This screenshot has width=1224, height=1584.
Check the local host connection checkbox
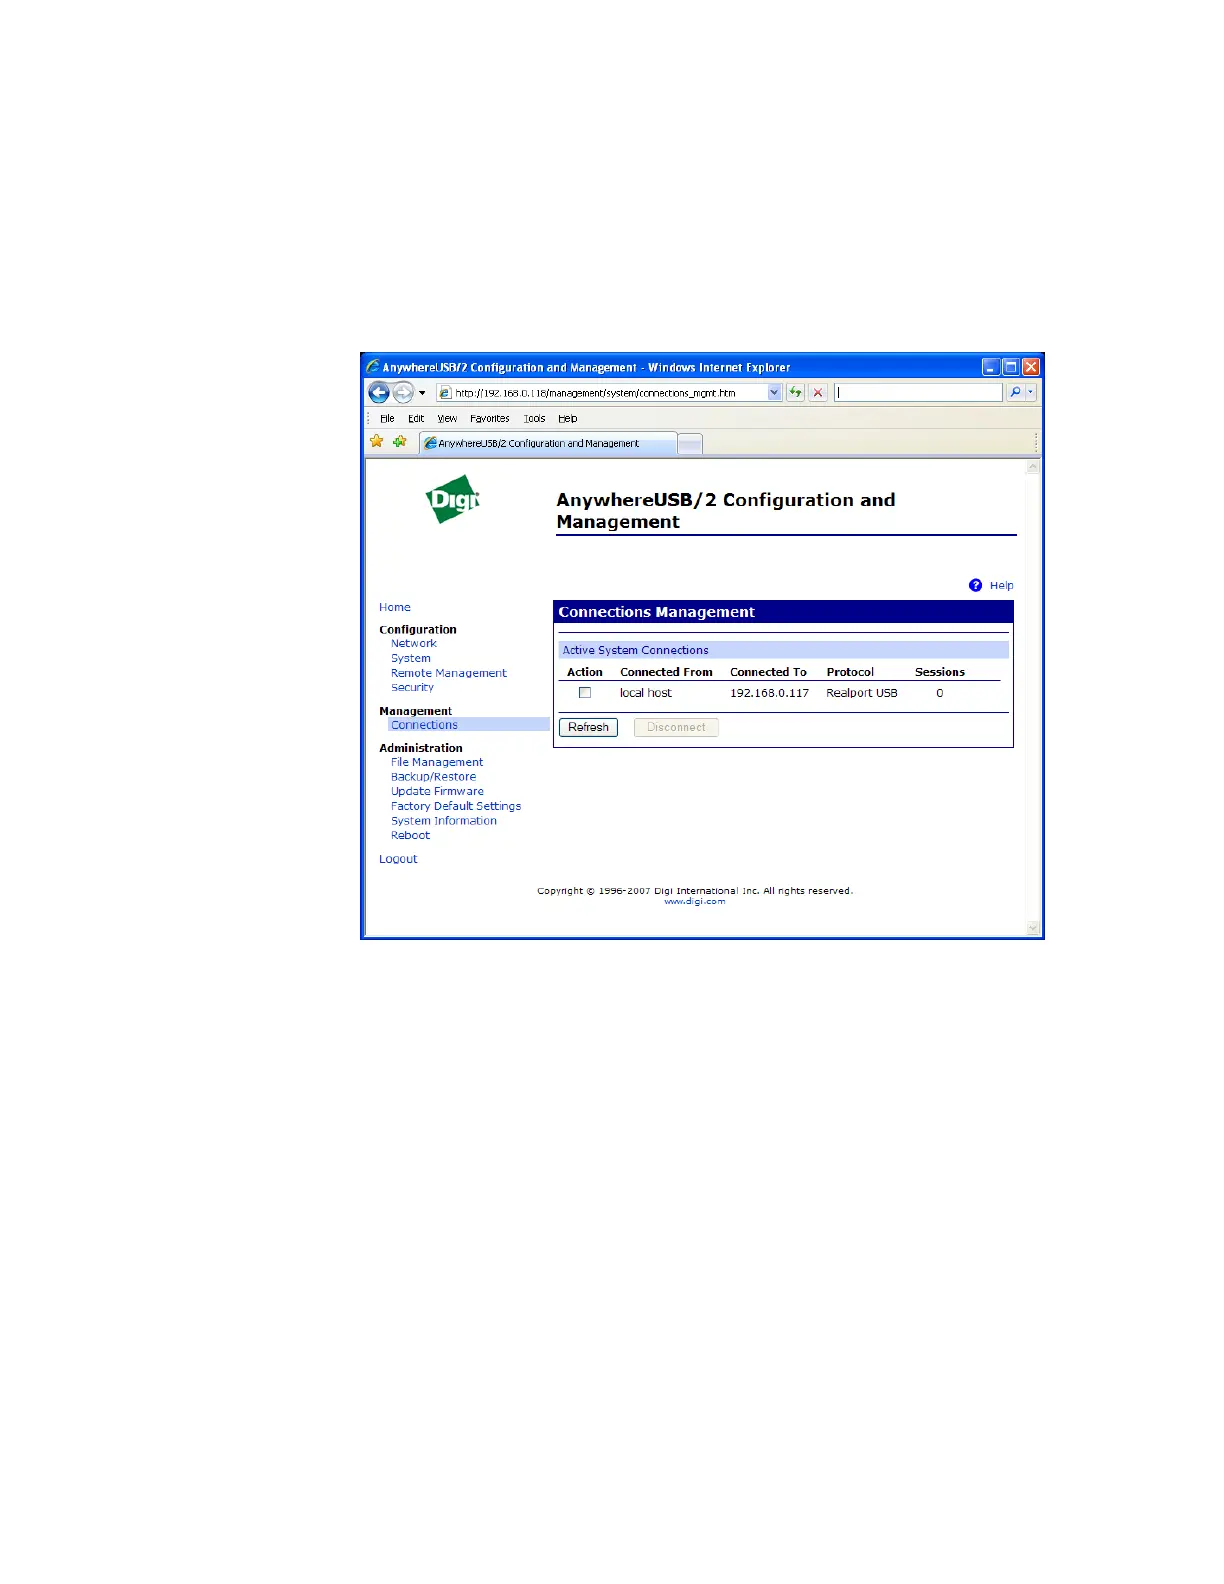click(585, 693)
